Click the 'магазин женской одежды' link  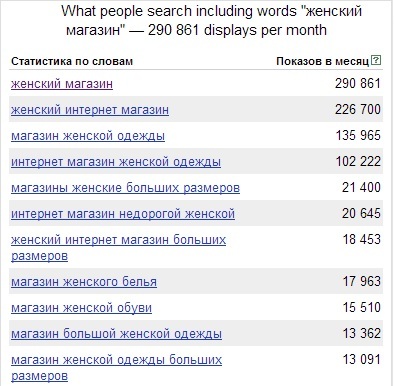(x=88, y=136)
